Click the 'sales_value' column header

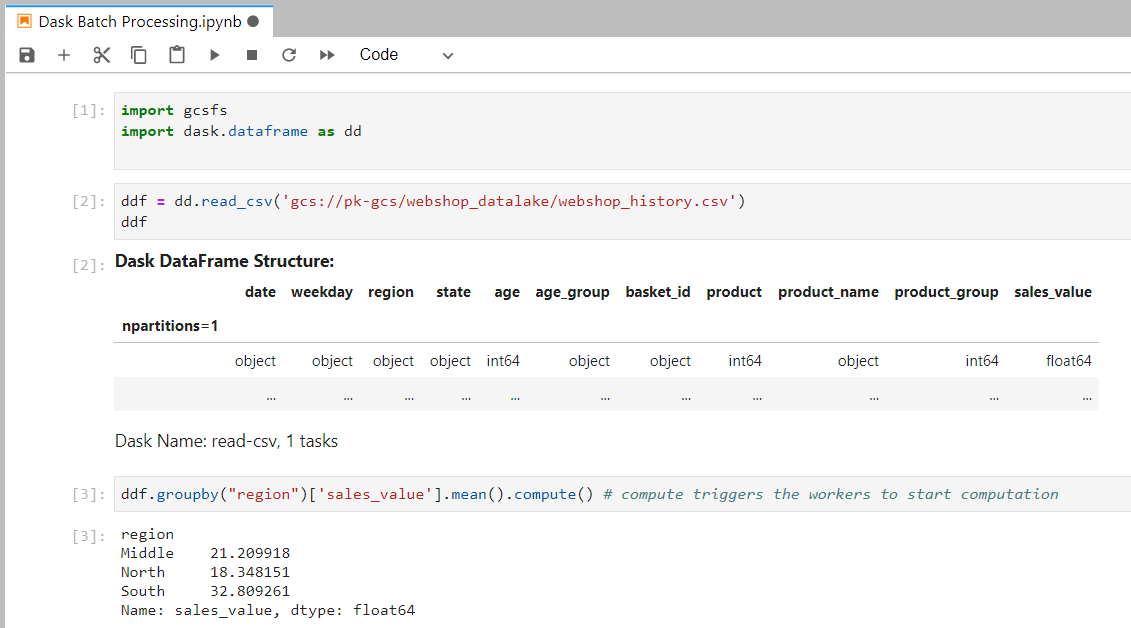point(1053,292)
